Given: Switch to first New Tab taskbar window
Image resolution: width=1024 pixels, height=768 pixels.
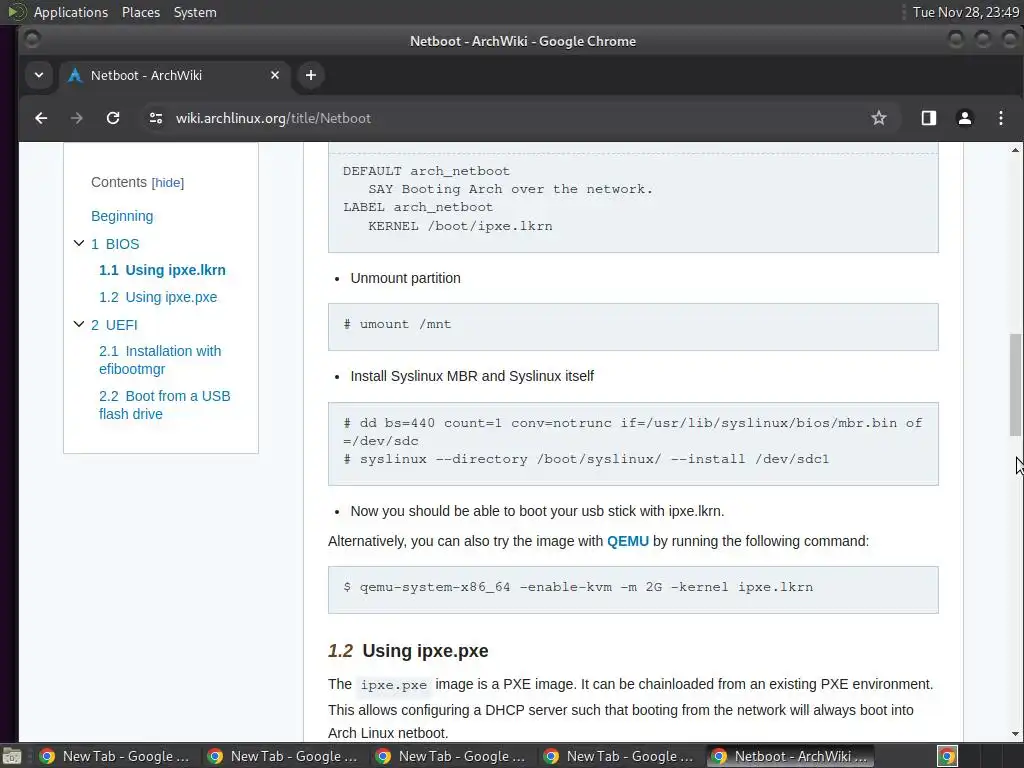Looking at the screenshot, I should 114,756.
